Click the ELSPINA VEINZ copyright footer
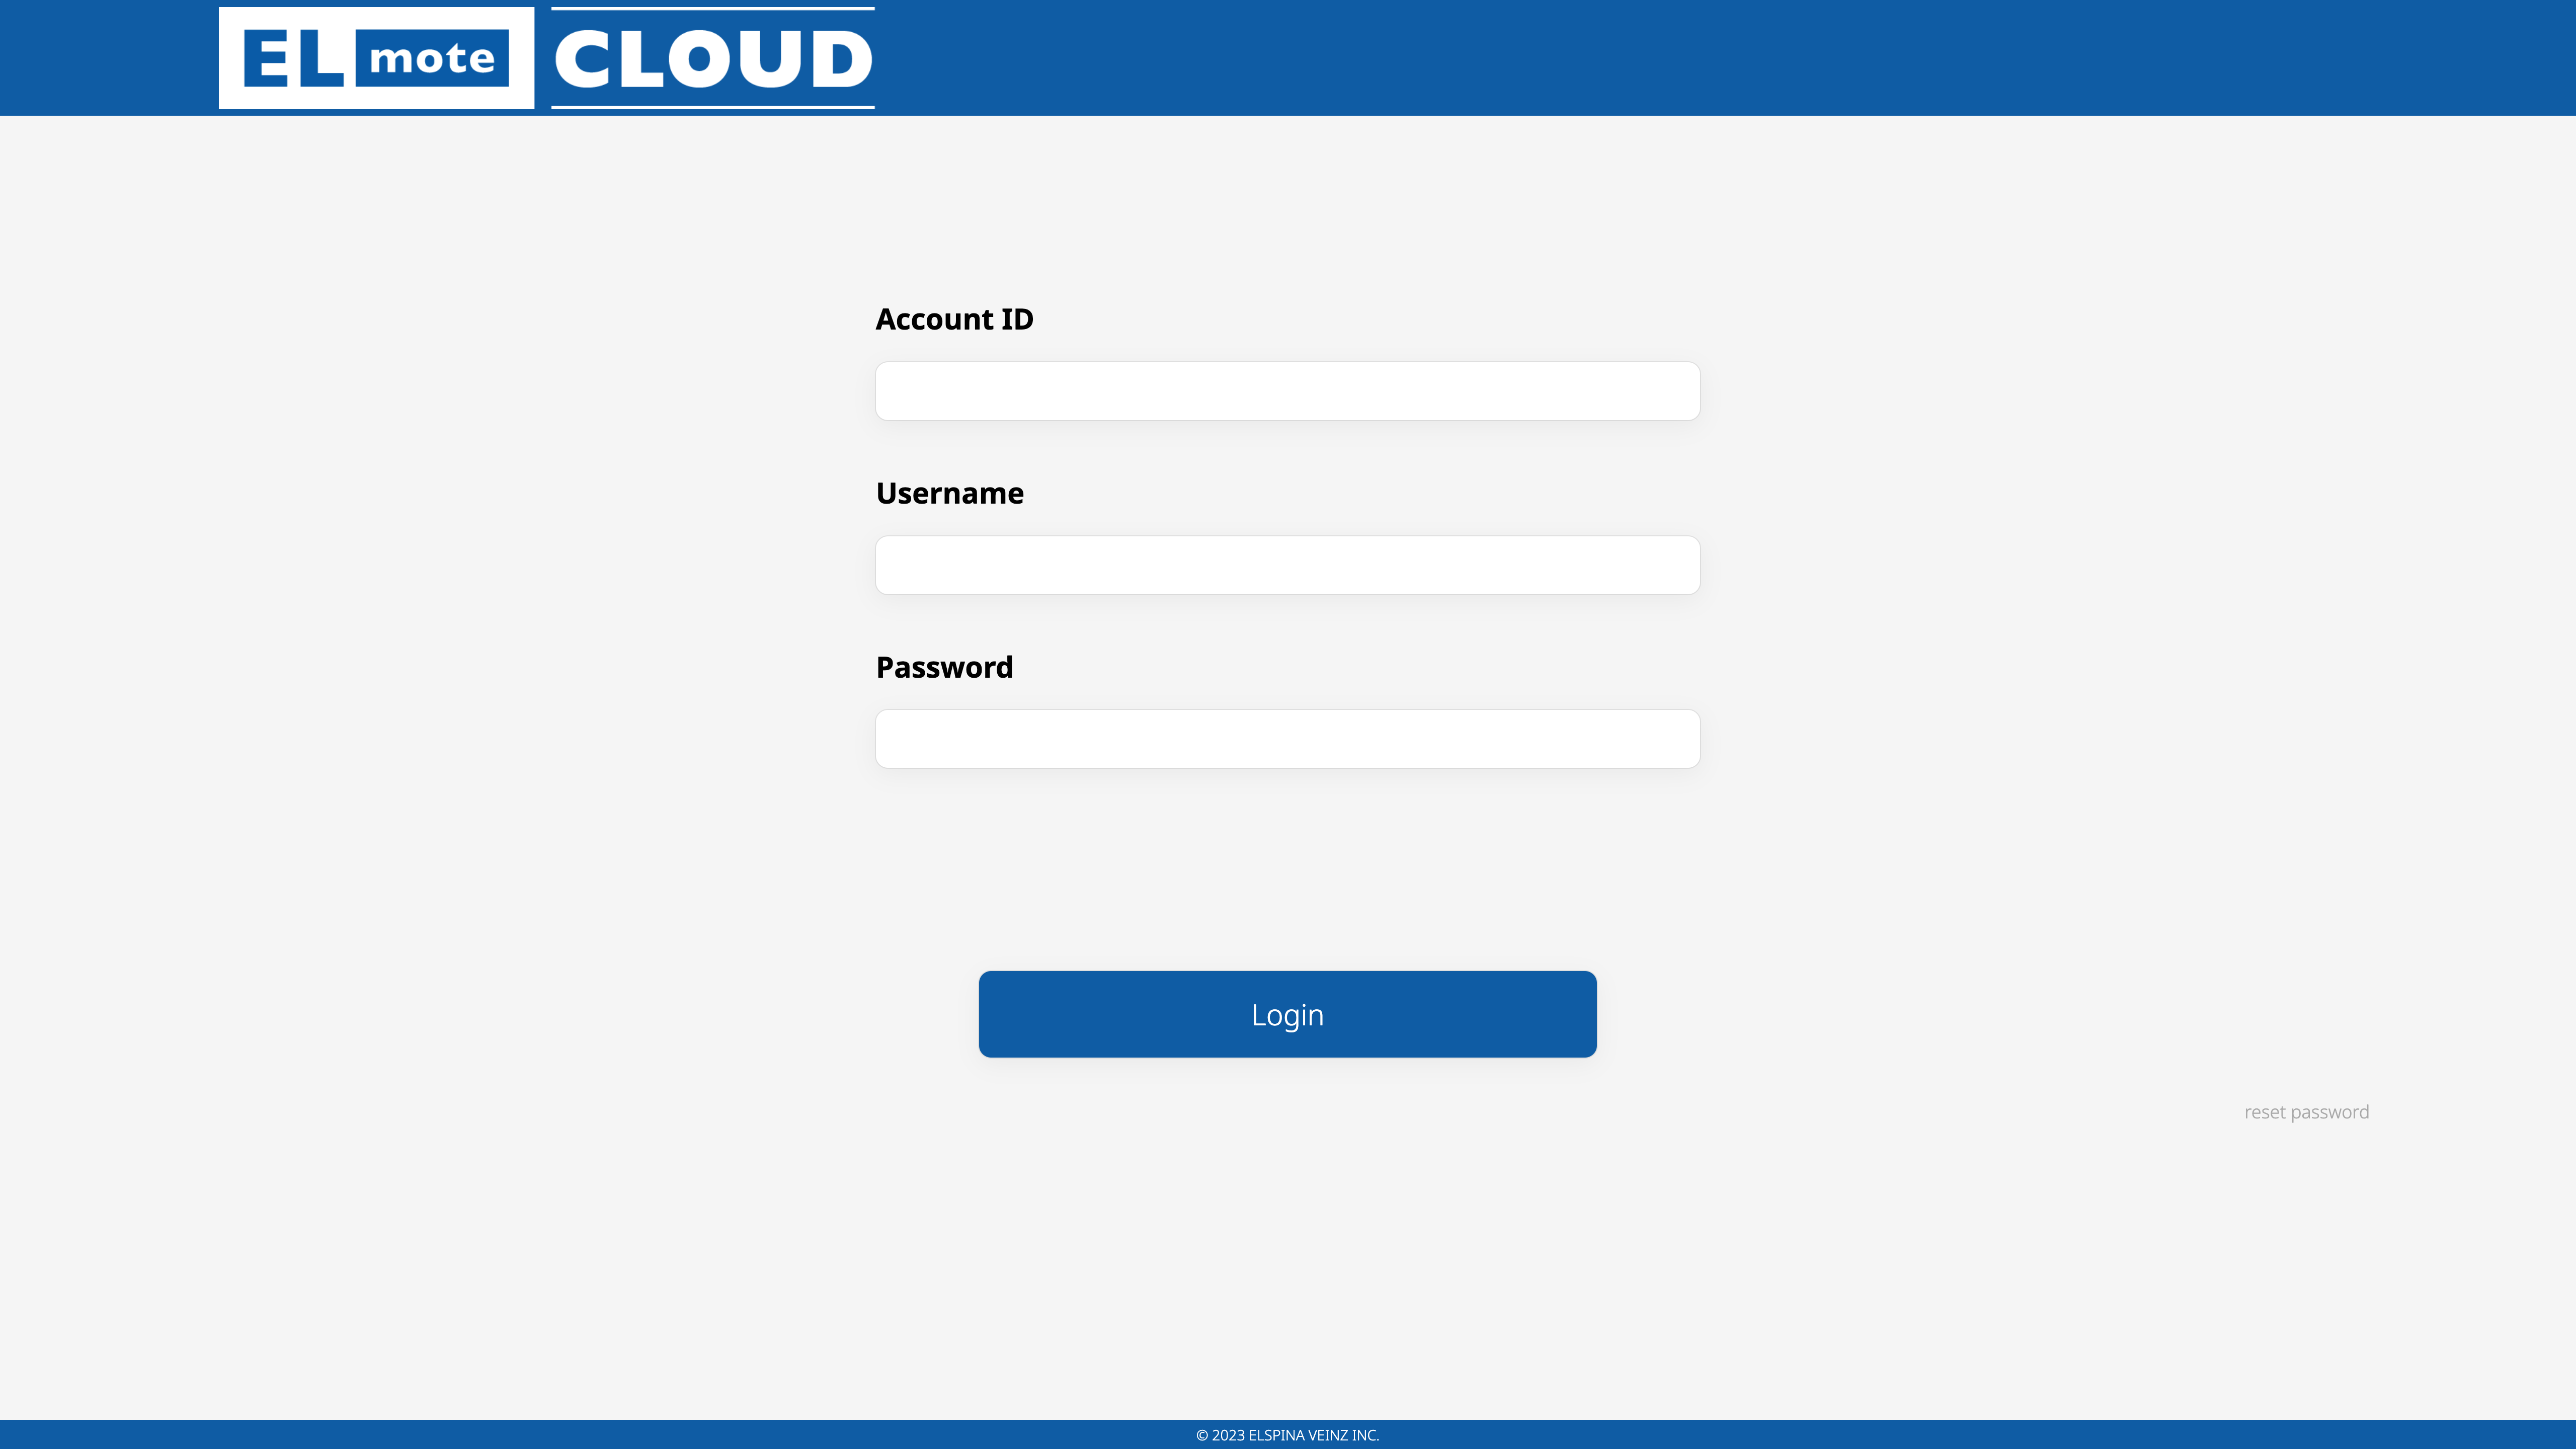The width and height of the screenshot is (2576, 1449). 1287,1434
